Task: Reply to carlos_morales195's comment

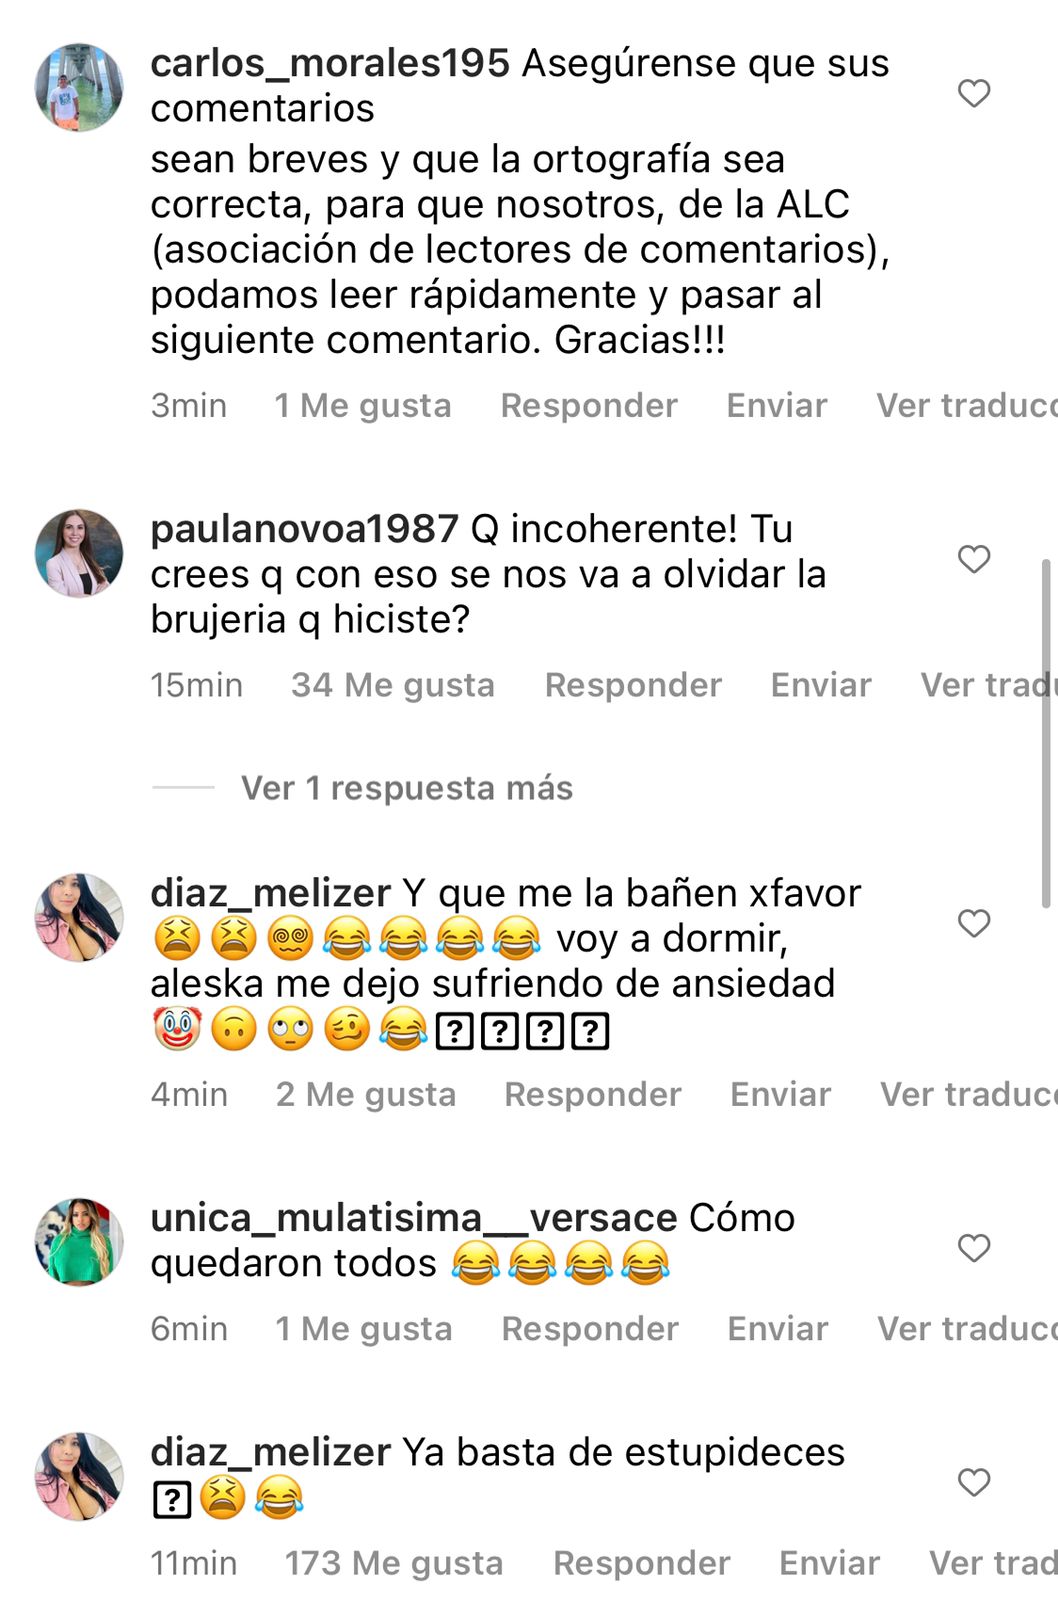Action: (589, 405)
